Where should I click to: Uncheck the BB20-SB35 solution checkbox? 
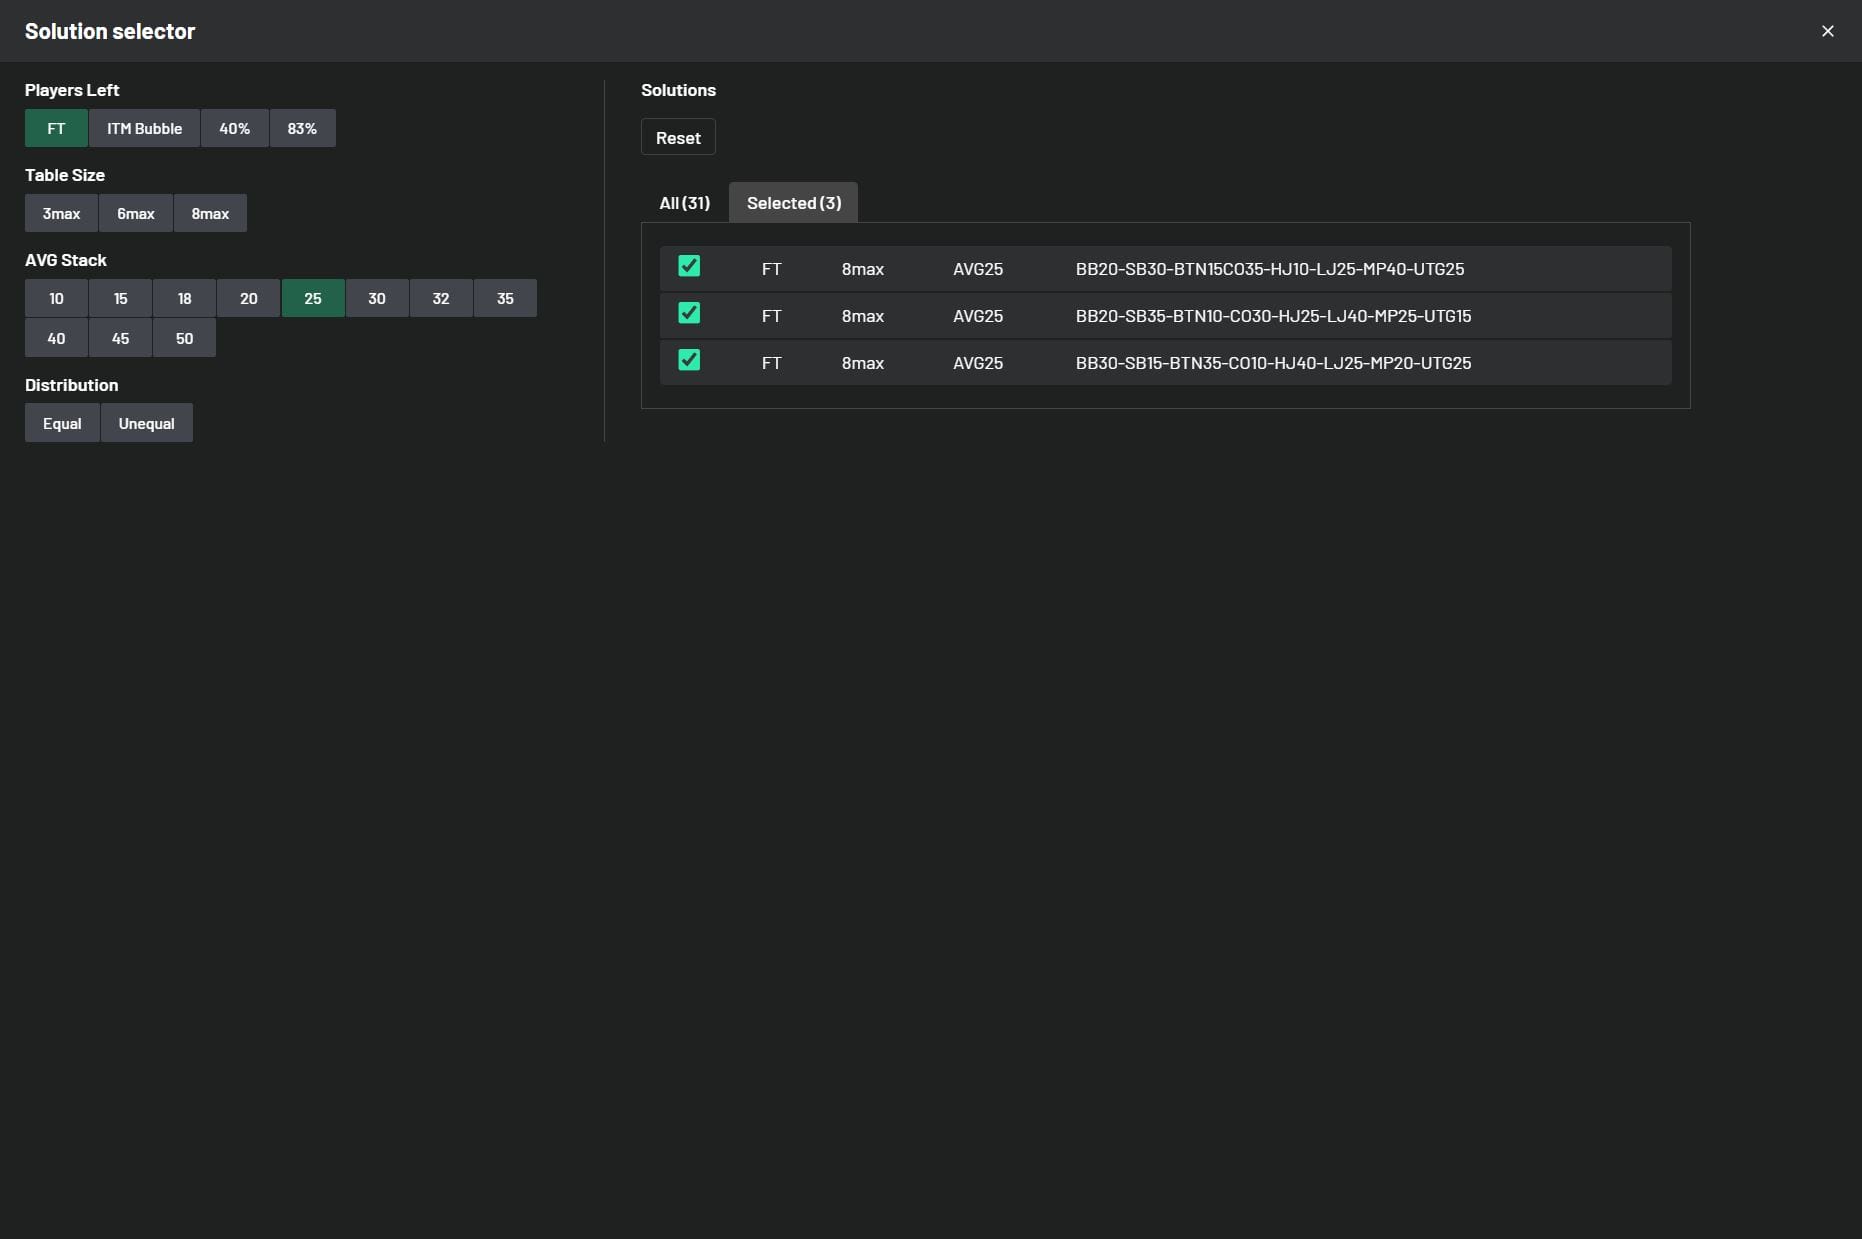pos(689,313)
